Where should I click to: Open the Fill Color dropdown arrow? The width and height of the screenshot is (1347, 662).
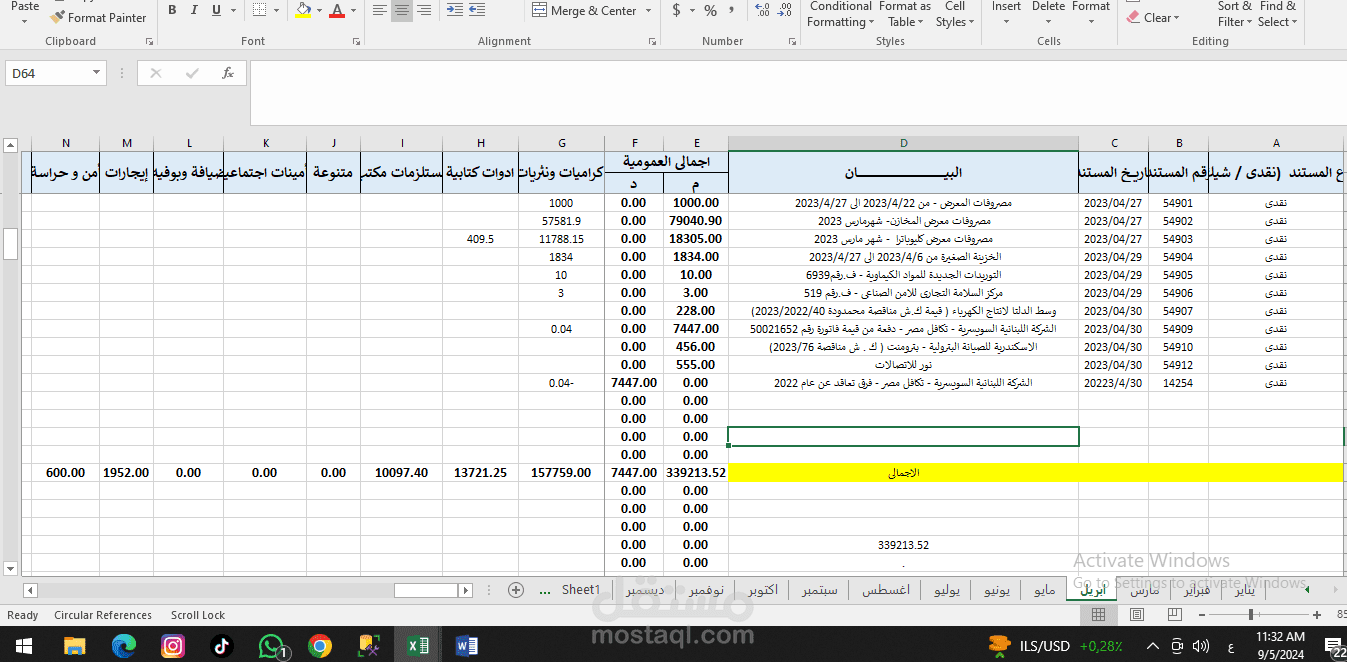click(319, 11)
